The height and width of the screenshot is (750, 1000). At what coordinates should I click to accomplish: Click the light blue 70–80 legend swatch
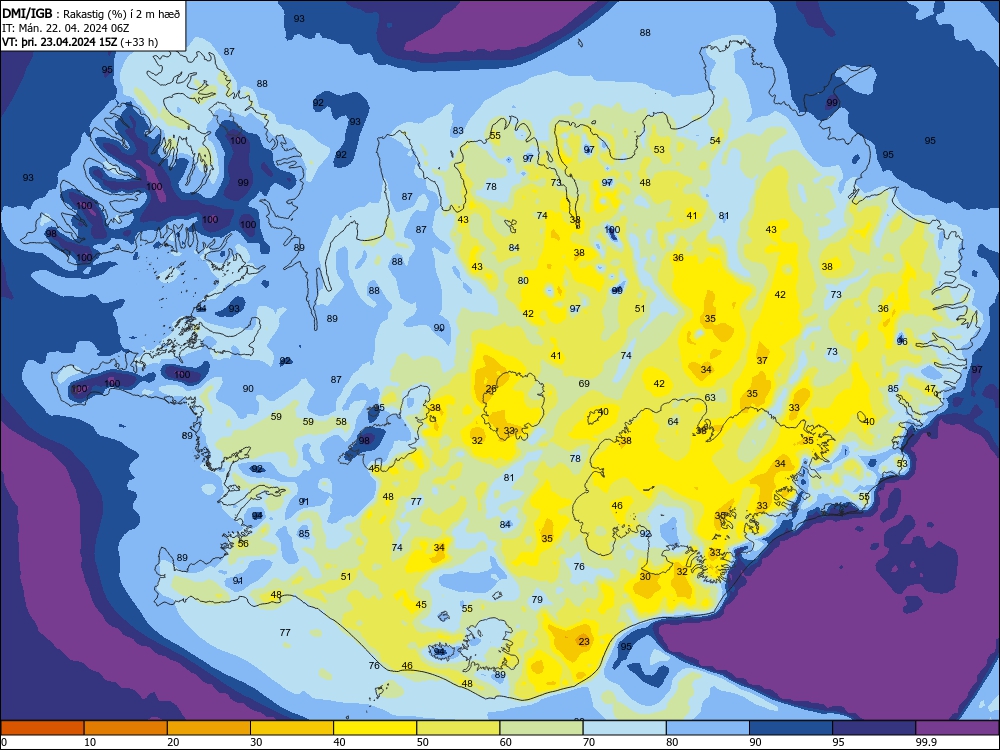624,728
